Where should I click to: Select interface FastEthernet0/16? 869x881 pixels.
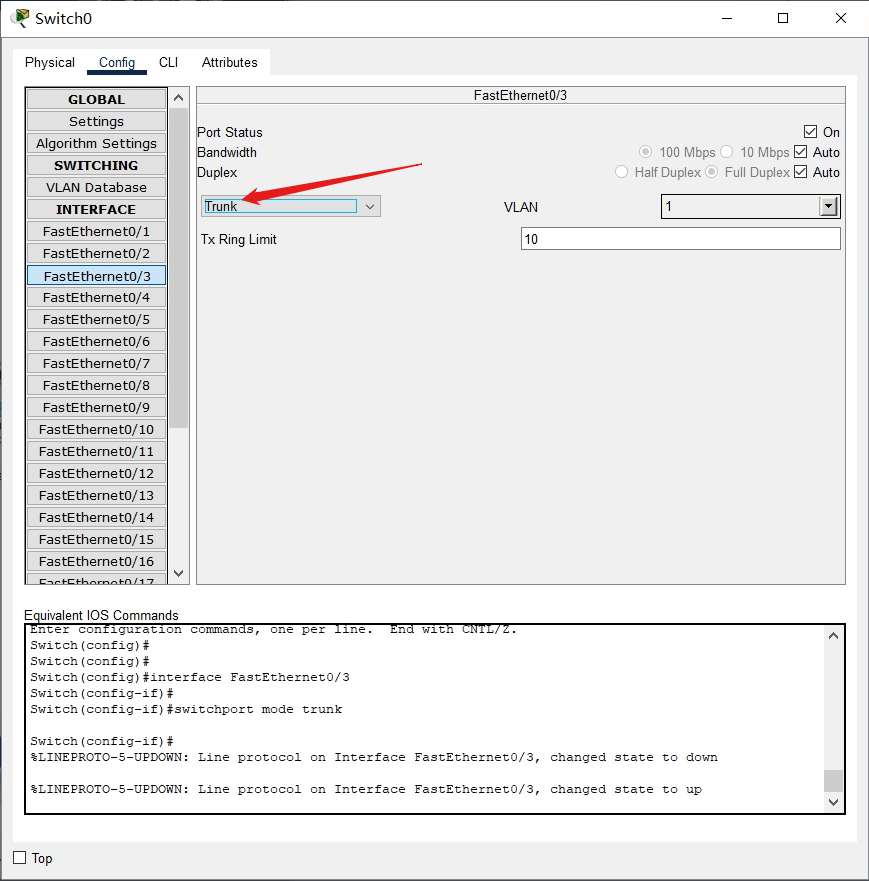point(97,561)
